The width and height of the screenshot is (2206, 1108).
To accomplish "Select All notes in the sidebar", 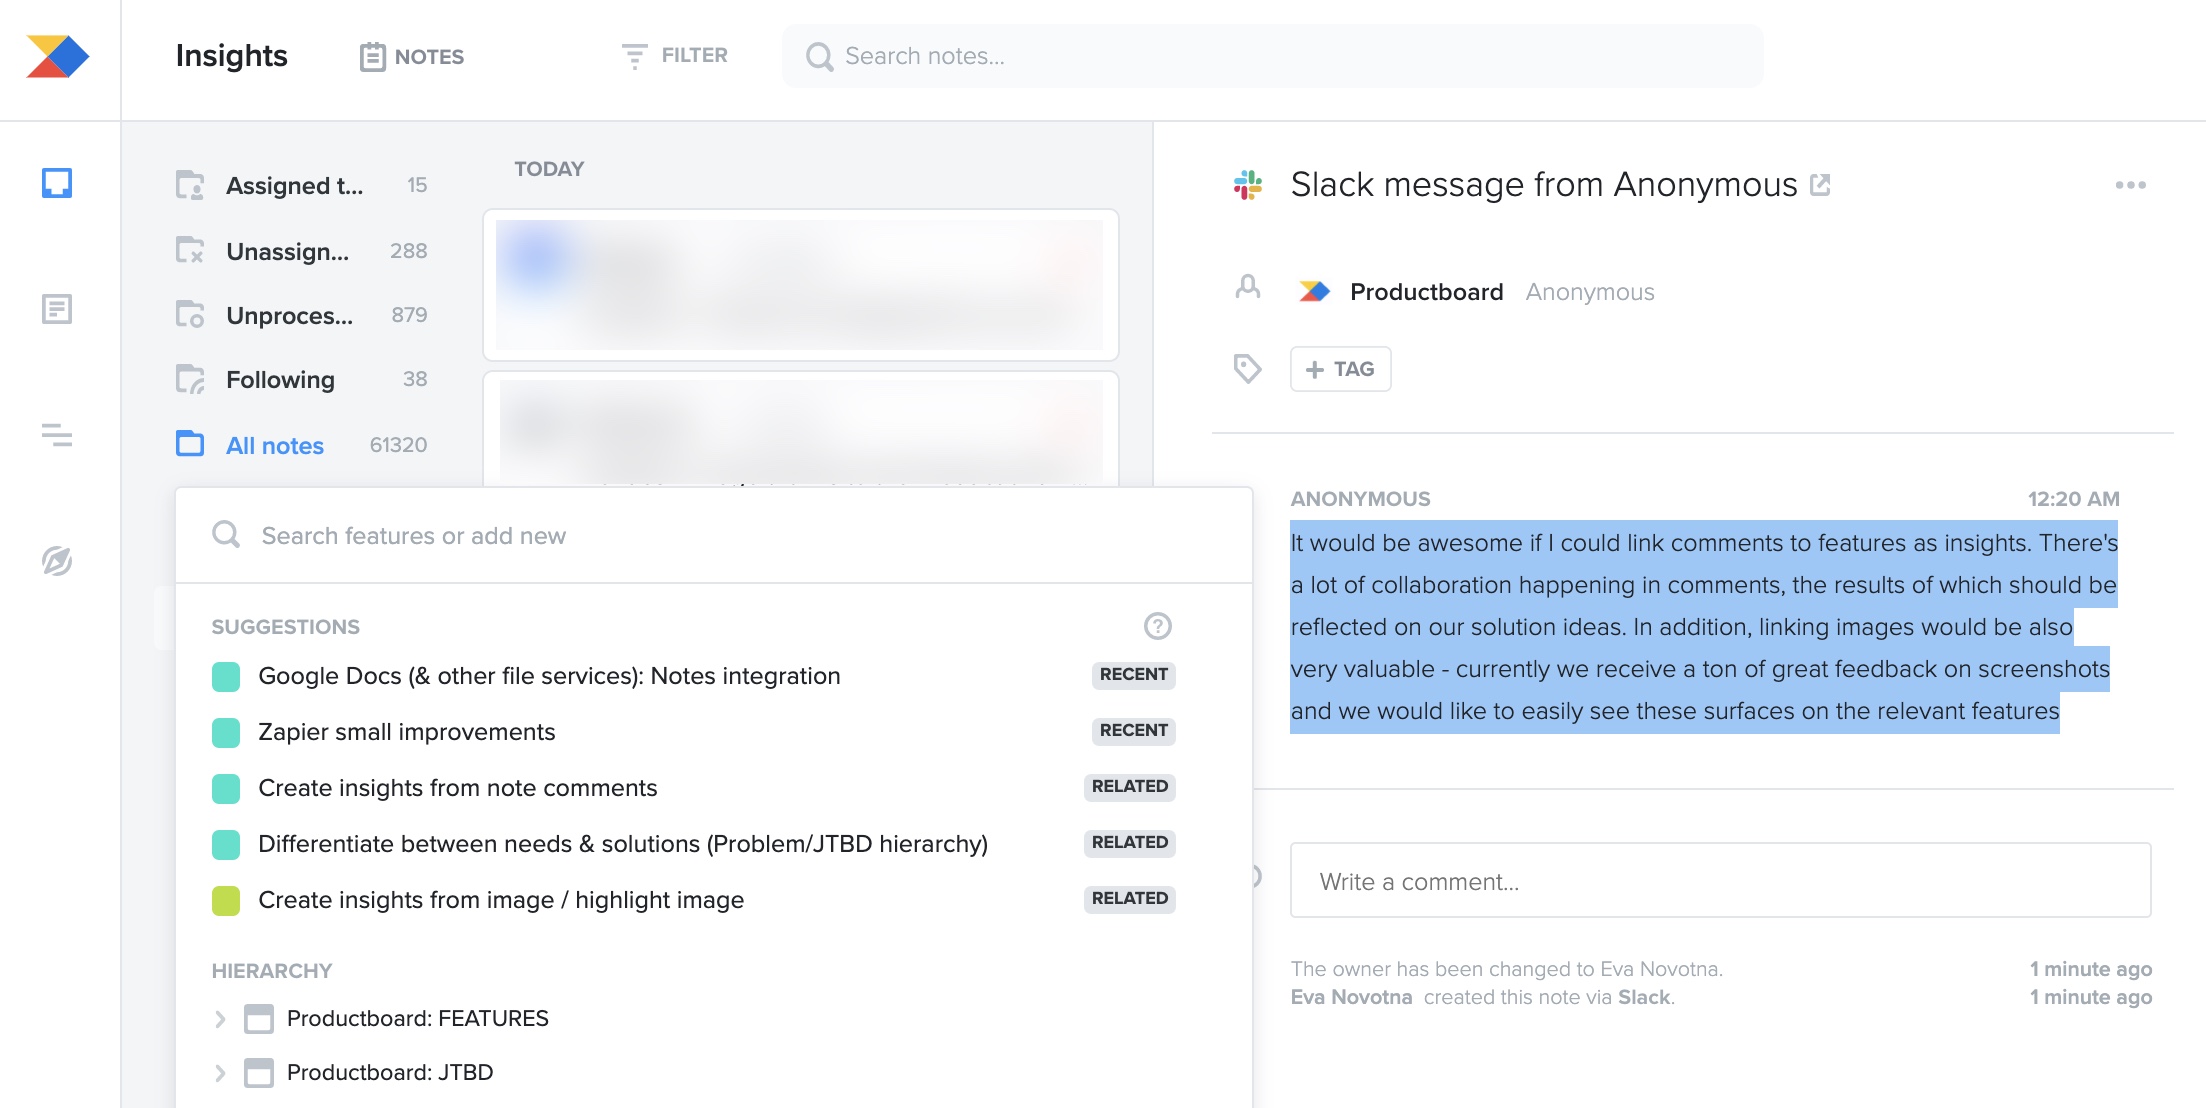I will pos(274,445).
